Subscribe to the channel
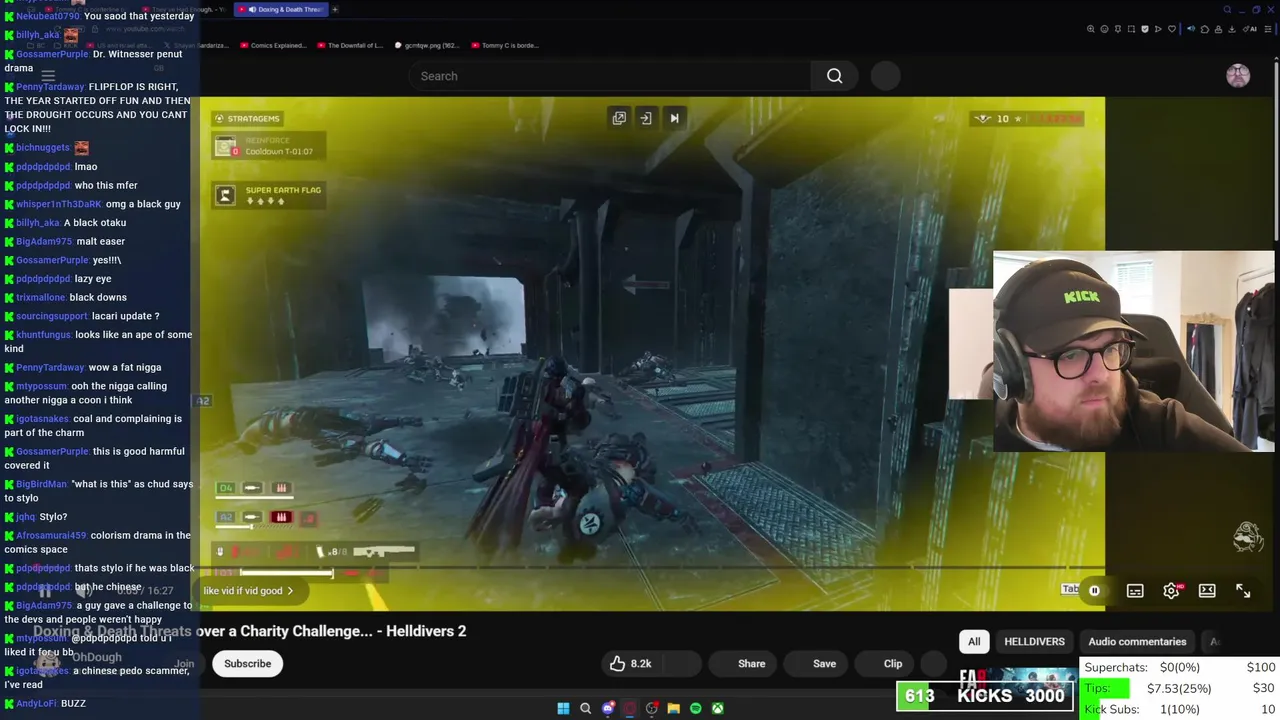Screen dimensions: 1280x720 pyautogui.click(x=247, y=664)
